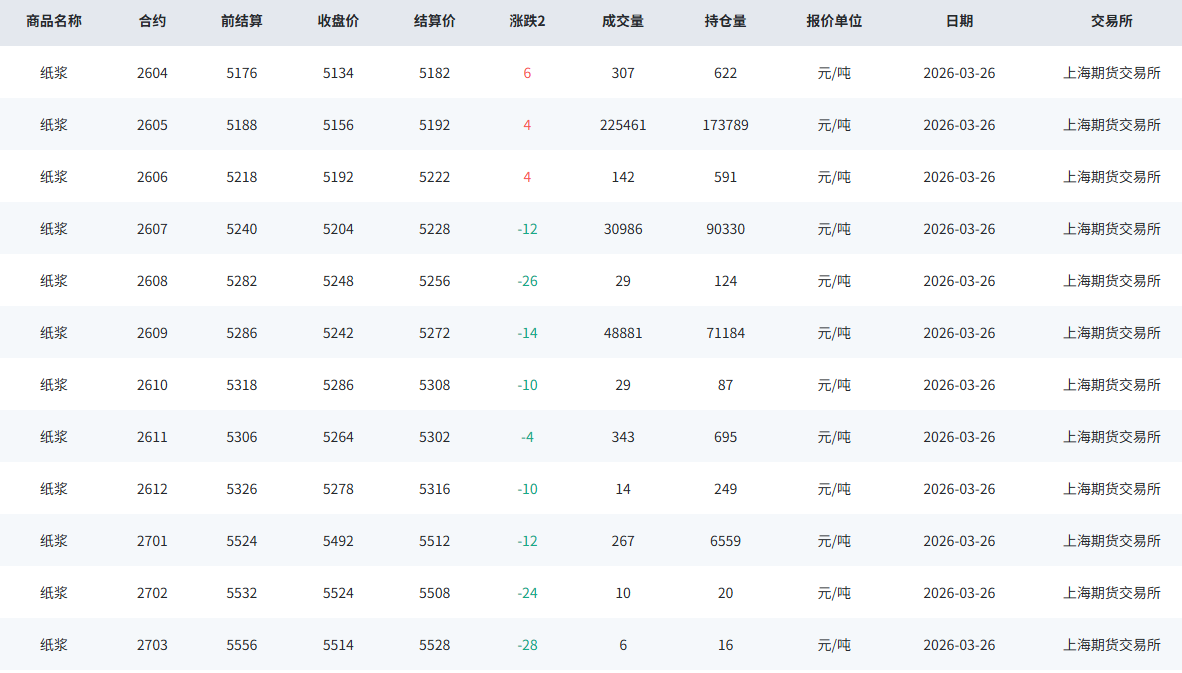1182x673 pixels.
Task: Click the 日期 column header
Action: 959,21
